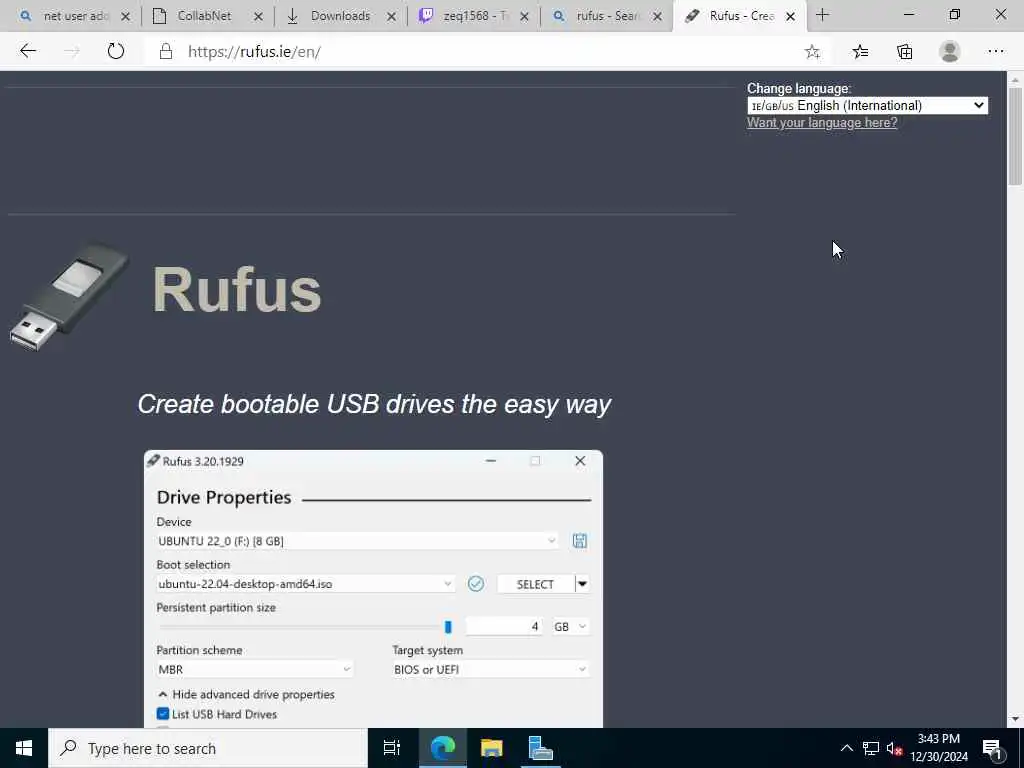The height and width of the screenshot is (768, 1024).
Task: Open the favorites list
Action: pos(860,52)
